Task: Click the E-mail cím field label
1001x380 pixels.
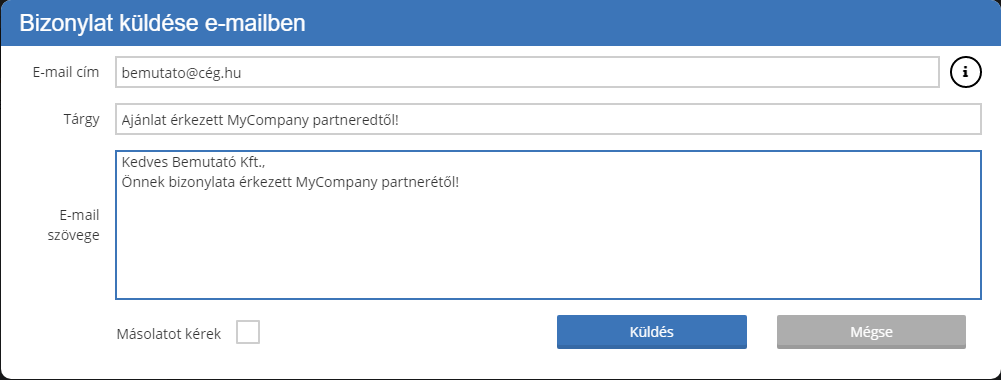Action: click(x=66, y=72)
